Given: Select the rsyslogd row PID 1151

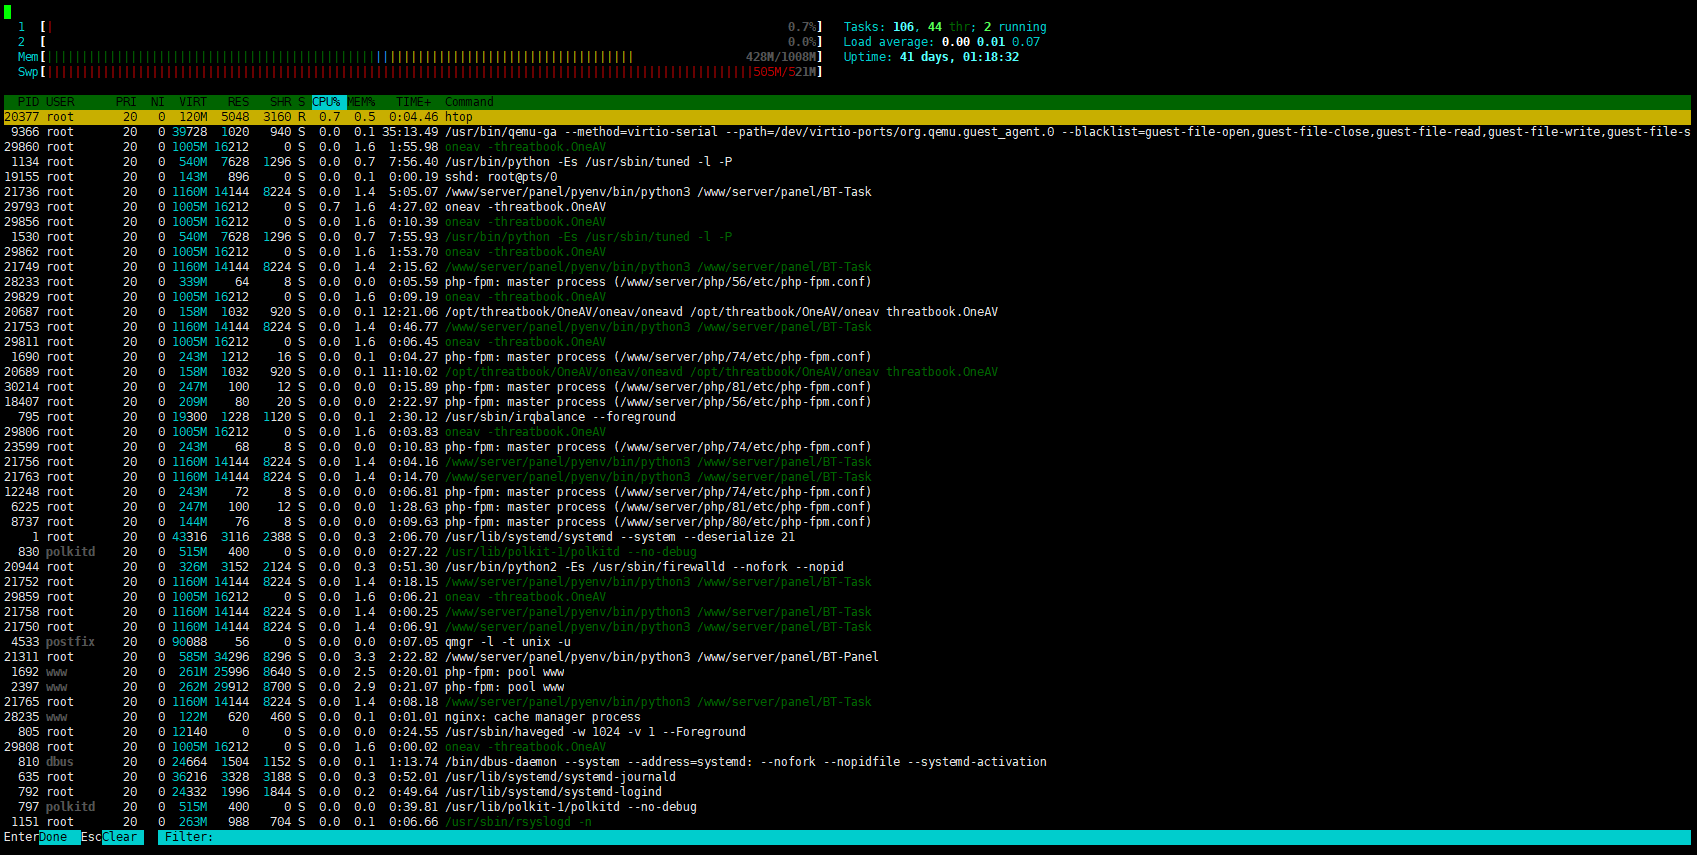Looking at the screenshot, I should pos(847,822).
